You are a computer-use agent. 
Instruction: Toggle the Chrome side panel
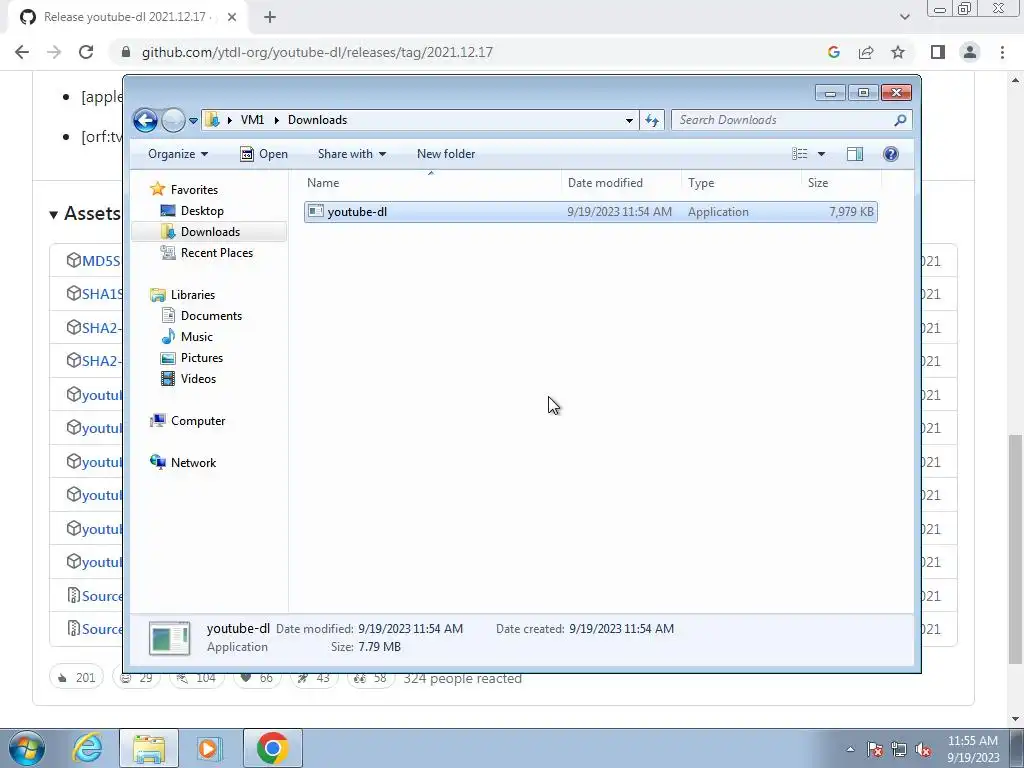point(938,52)
